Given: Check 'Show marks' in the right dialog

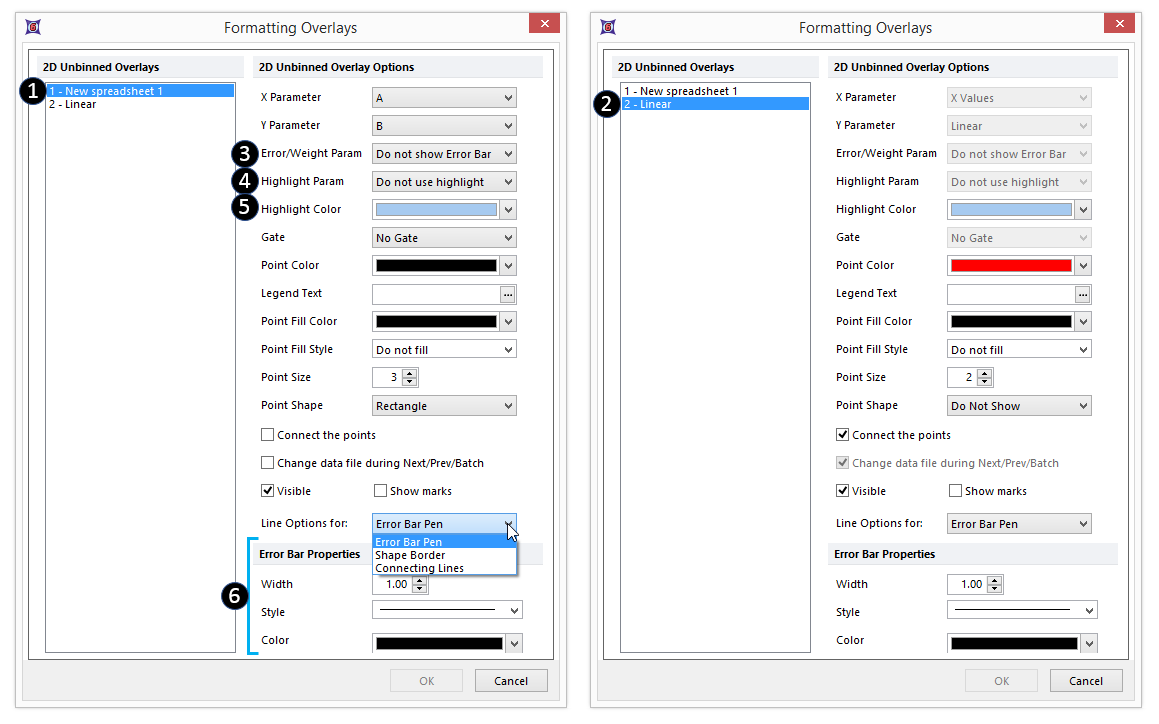Looking at the screenshot, I should coord(956,491).
